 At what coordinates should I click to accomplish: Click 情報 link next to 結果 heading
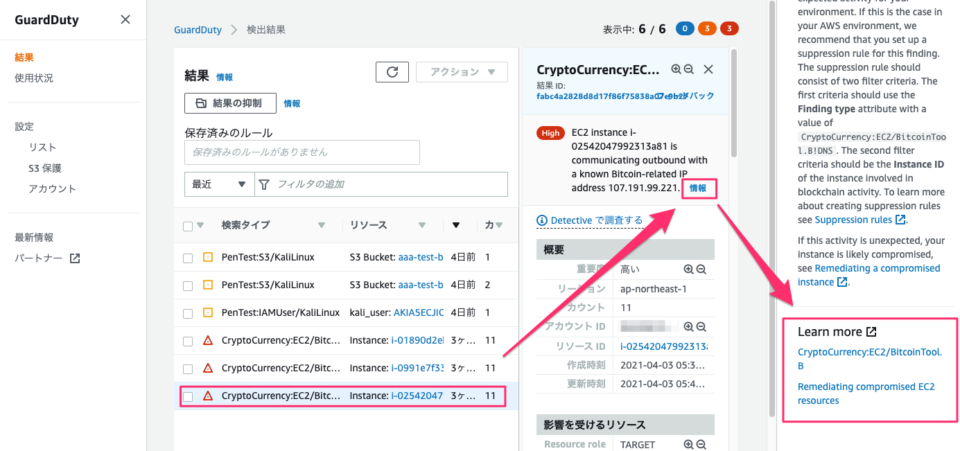pos(224,77)
